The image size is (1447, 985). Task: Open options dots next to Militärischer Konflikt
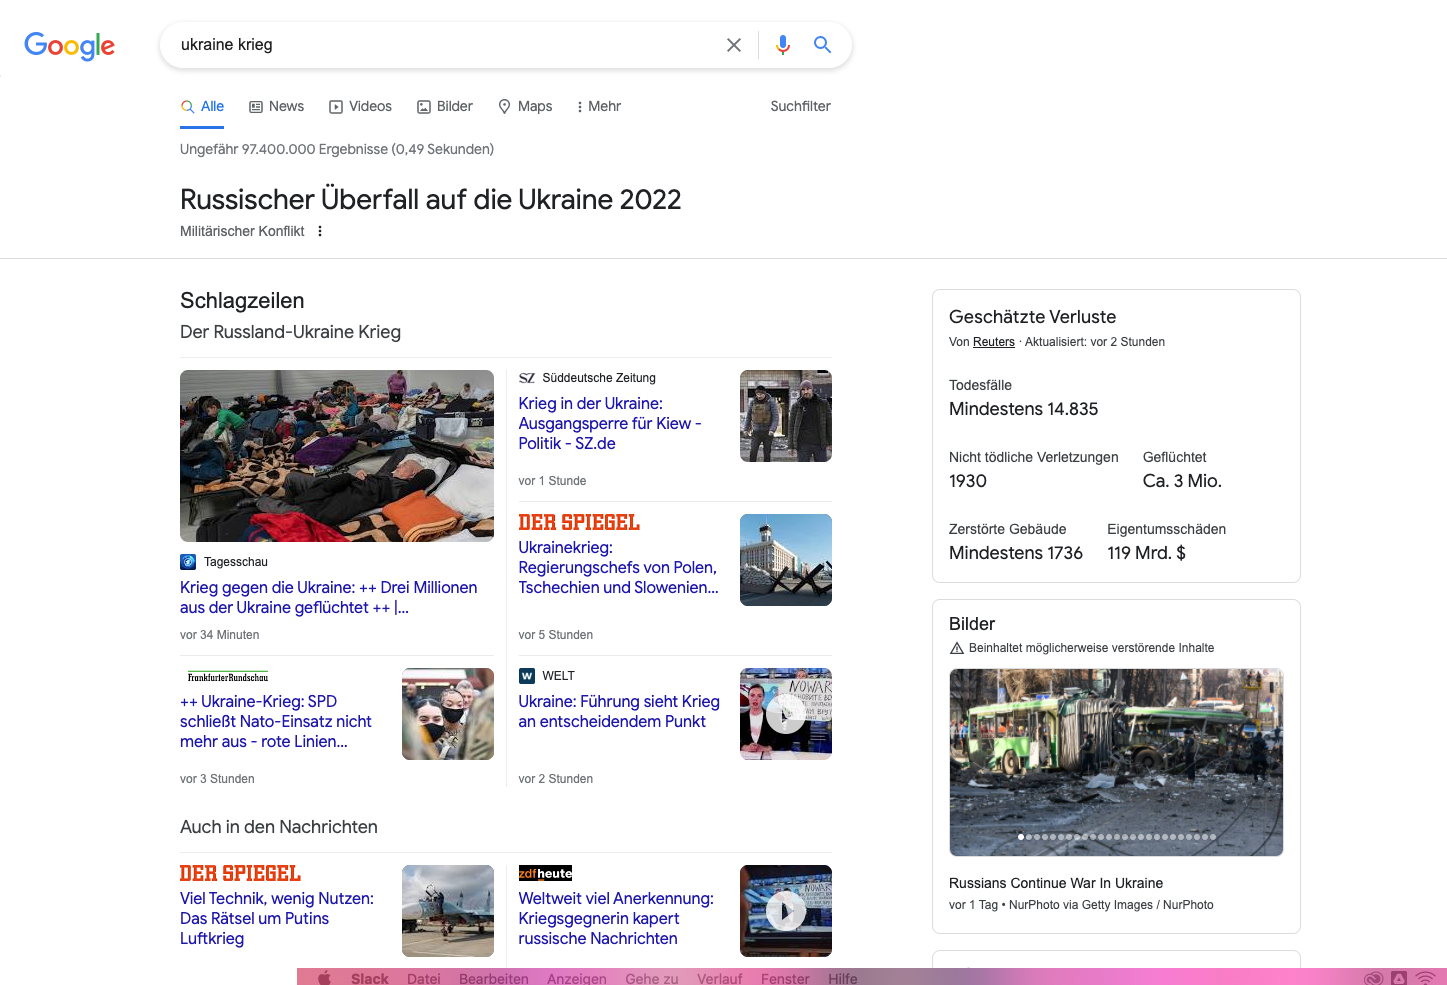click(x=320, y=231)
